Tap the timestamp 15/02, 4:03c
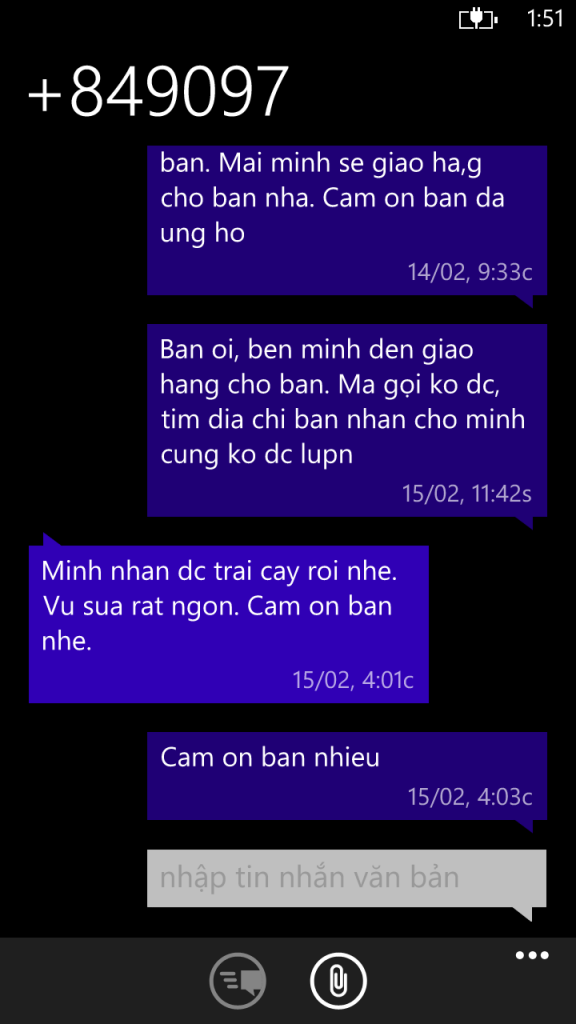Image resolution: width=576 pixels, height=1024 pixels. [x=470, y=796]
